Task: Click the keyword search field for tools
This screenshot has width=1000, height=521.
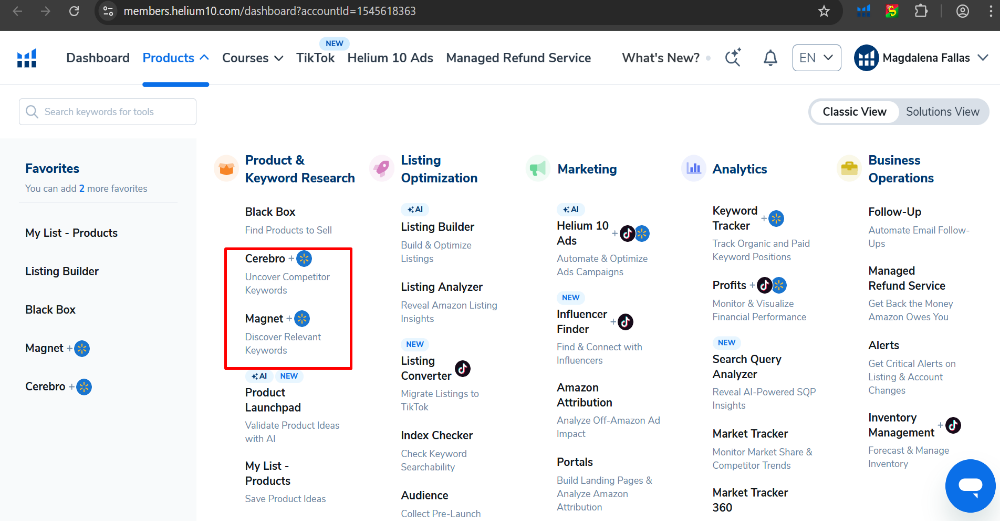Action: point(108,112)
